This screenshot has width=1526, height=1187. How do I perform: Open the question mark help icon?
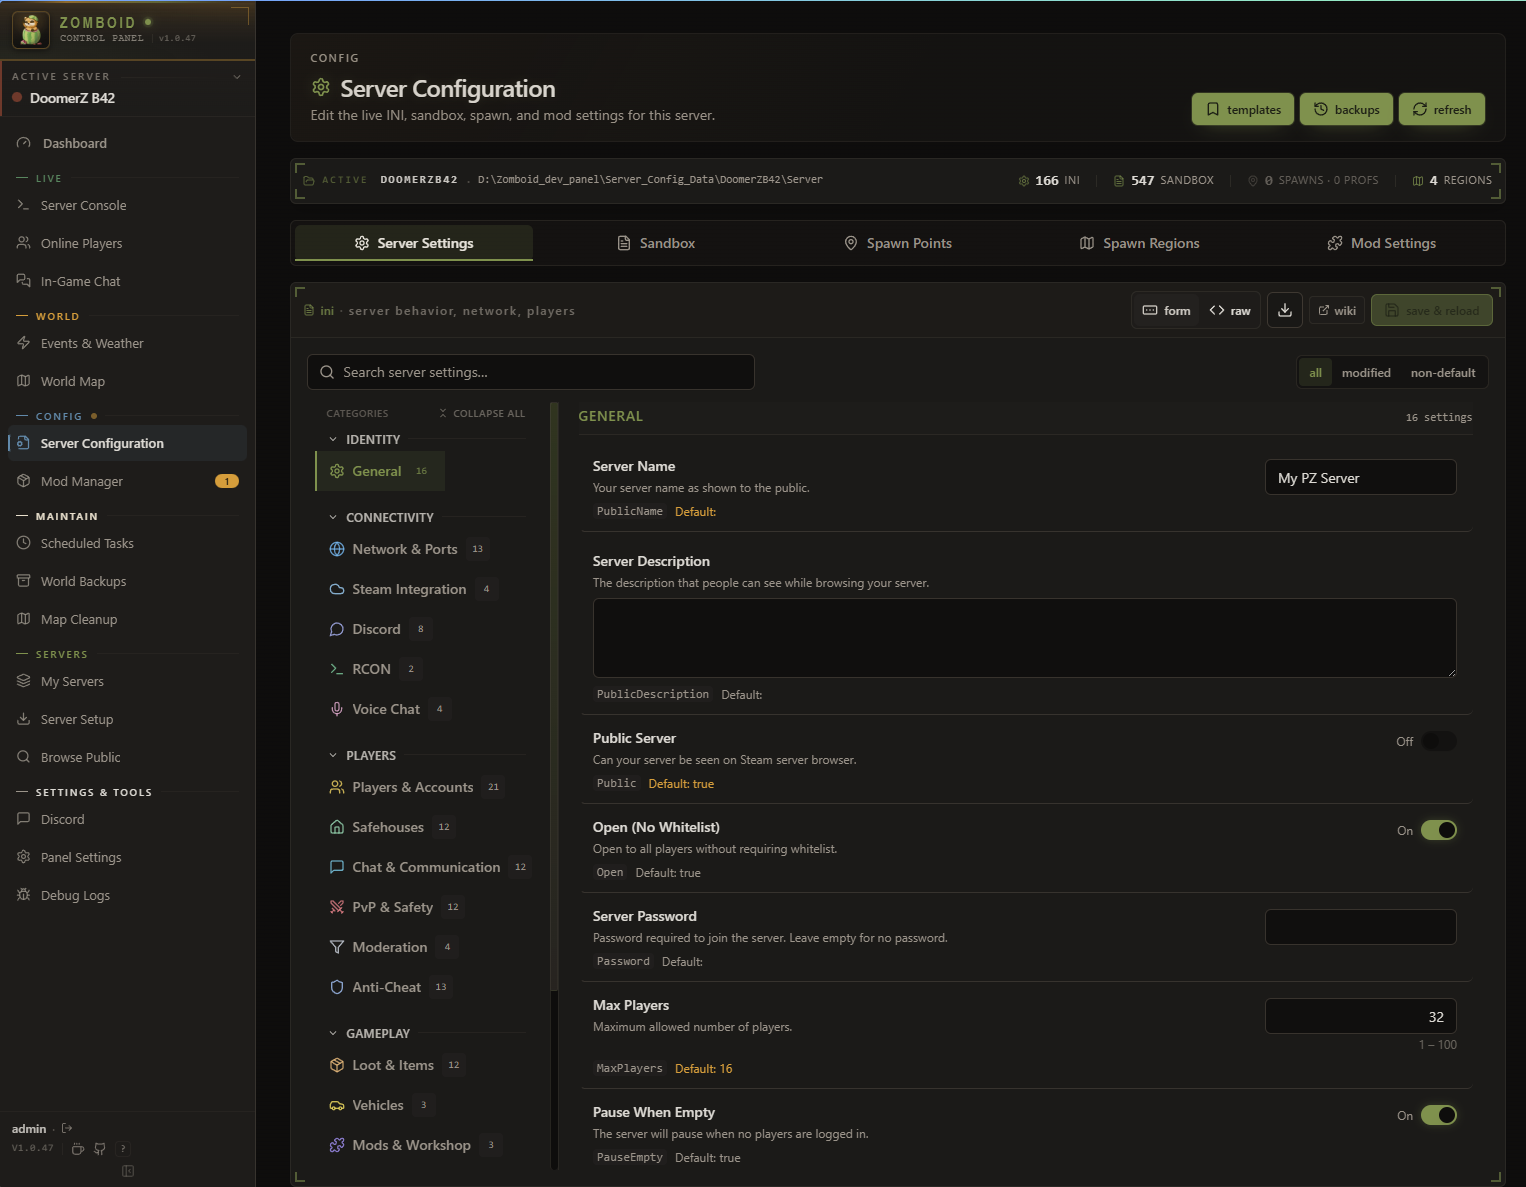point(123,1149)
